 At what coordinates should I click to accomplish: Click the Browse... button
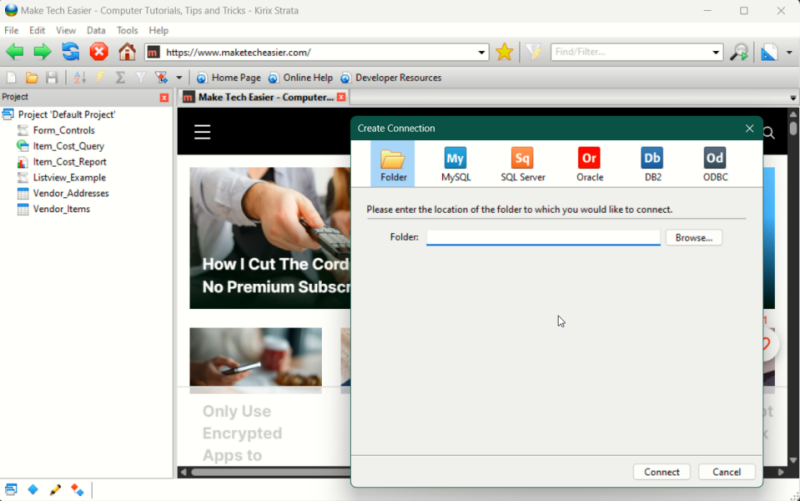[x=693, y=238]
